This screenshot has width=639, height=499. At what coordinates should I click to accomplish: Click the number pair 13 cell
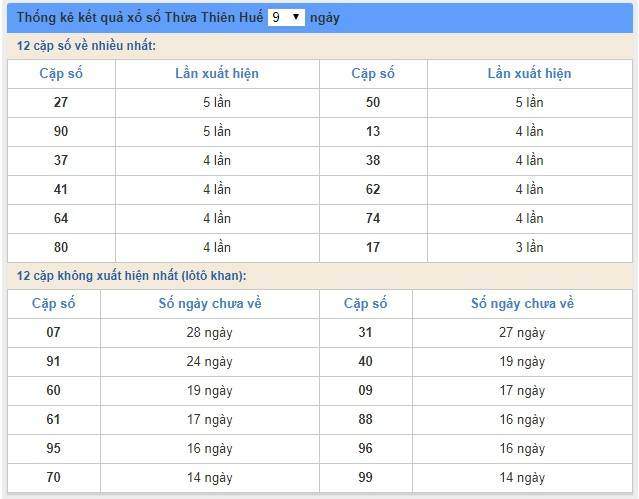(373, 131)
